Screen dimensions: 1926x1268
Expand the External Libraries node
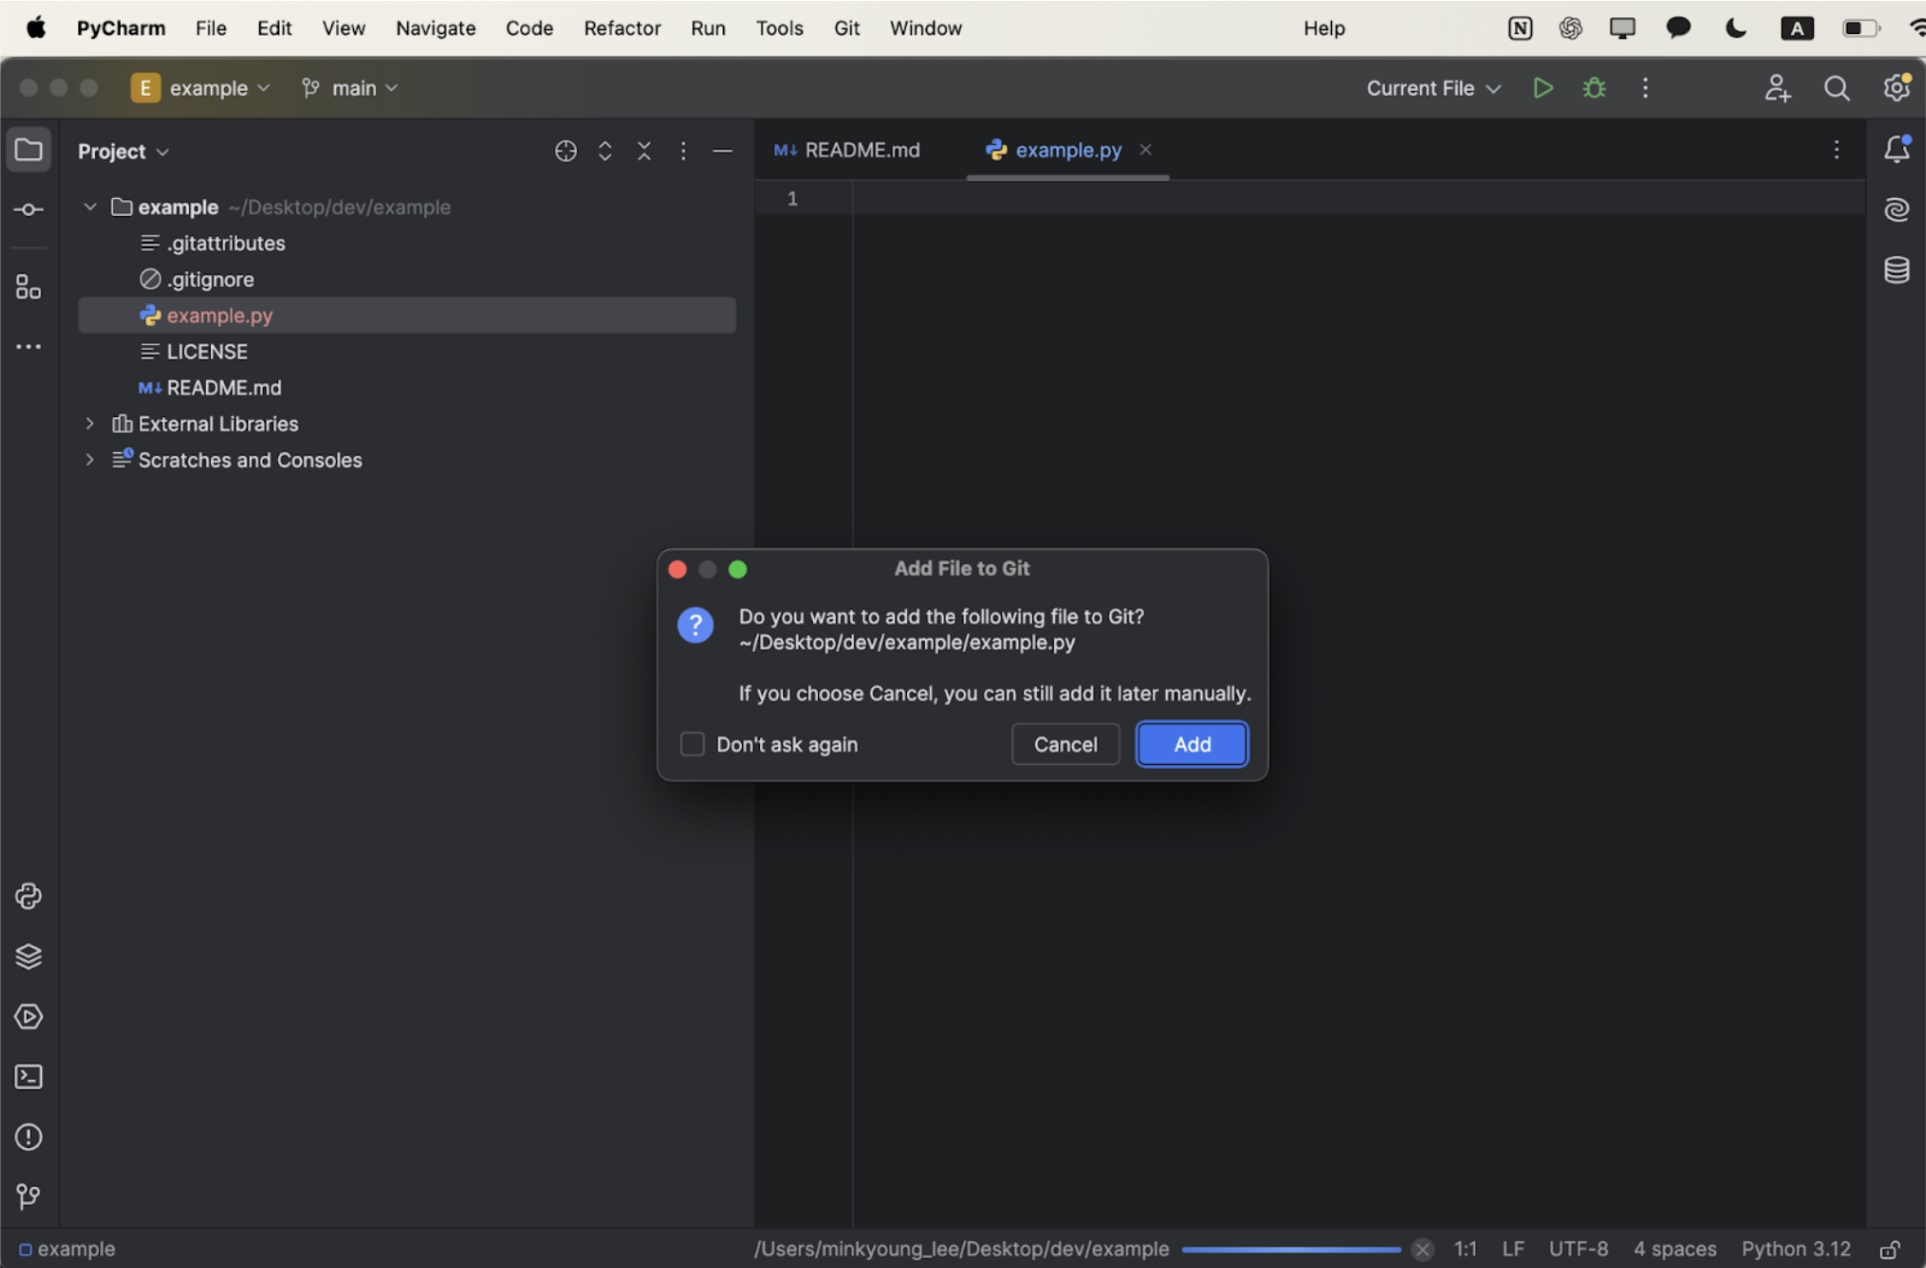point(90,424)
